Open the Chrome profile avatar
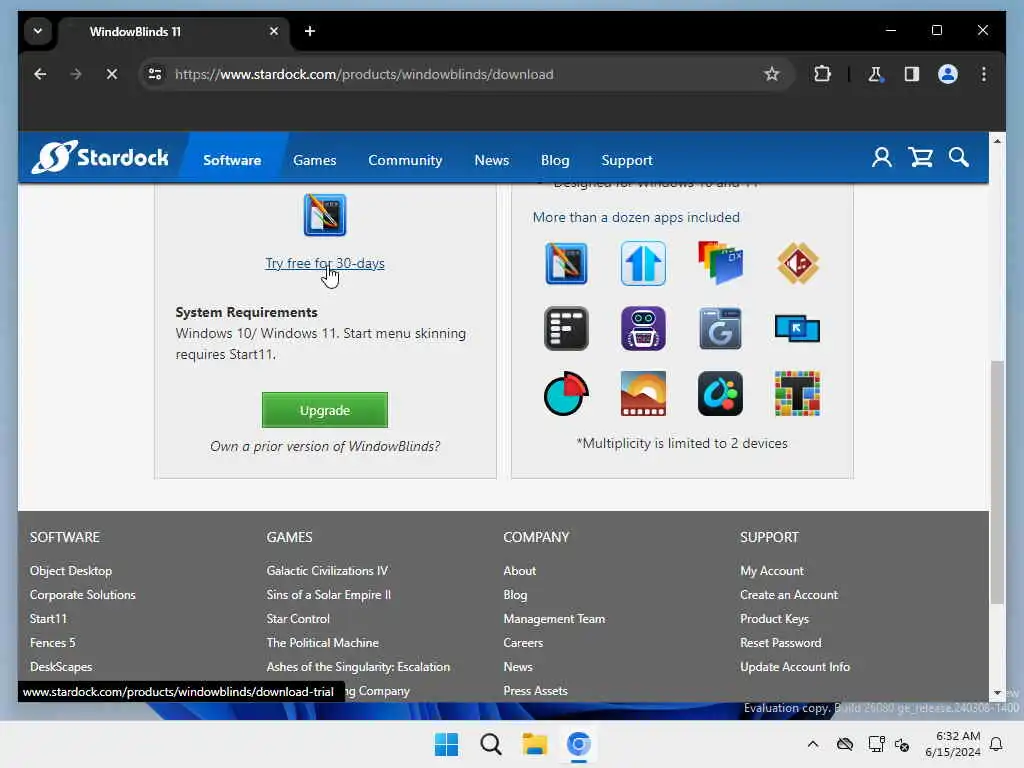The width and height of the screenshot is (1024, 768). coord(948,74)
